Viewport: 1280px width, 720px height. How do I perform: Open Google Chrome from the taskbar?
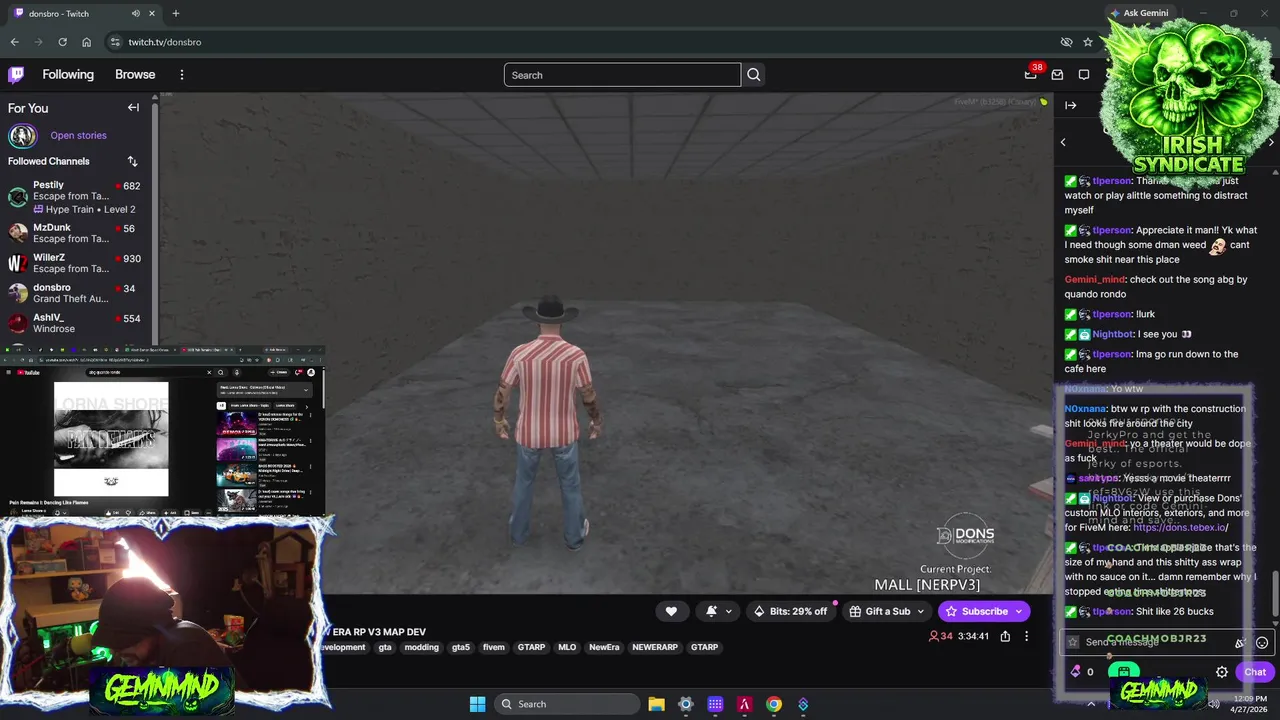point(774,704)
